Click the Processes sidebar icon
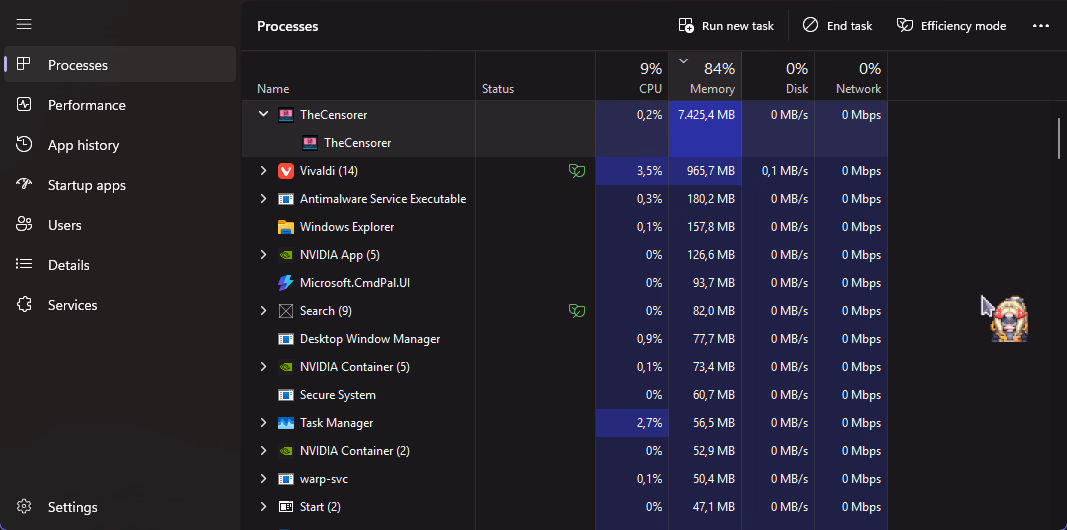Viewport: 1067px width, 530px height. click(x=24, y=65)
